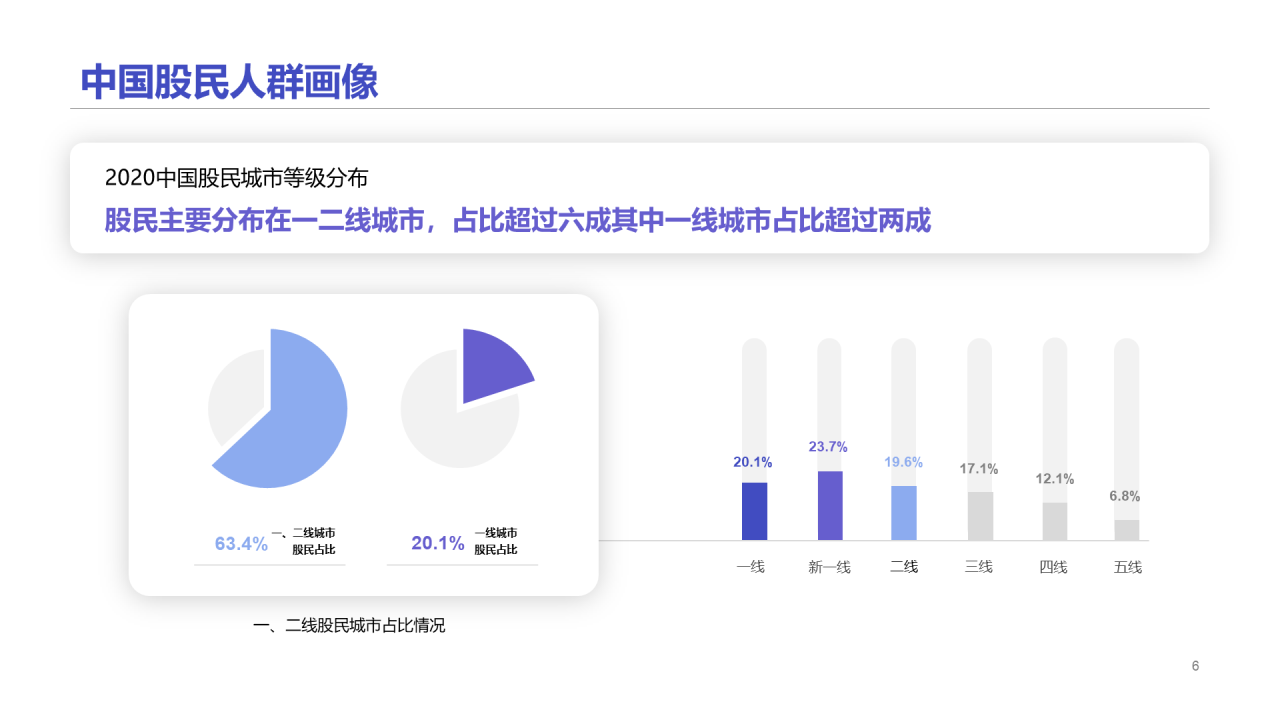Click the purple headline about 一二线城市
Viewport: 1280px width, 720px height.
(x=517, y=221)
